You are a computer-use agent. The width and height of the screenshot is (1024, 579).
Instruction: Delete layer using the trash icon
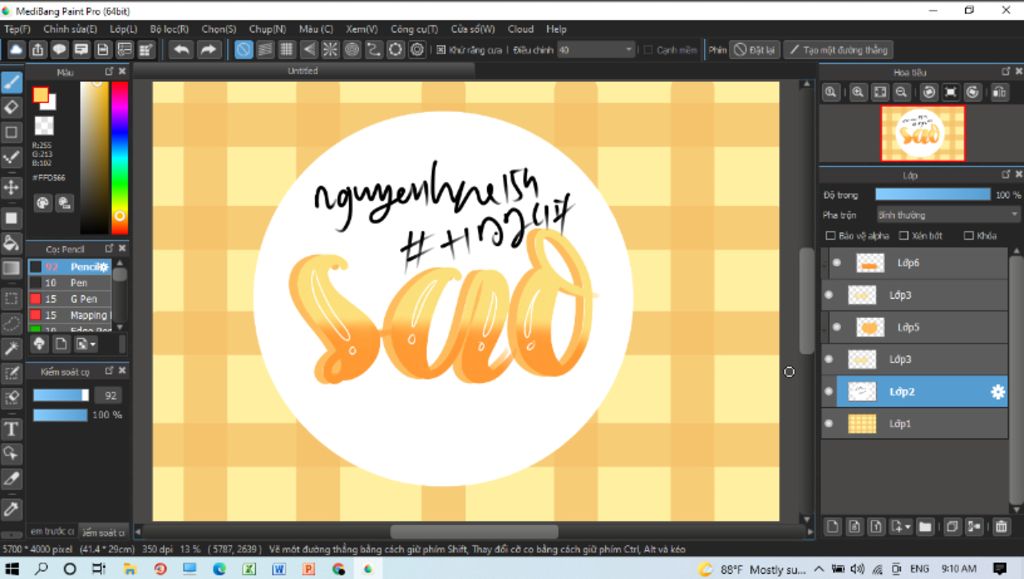(1001, 527)
